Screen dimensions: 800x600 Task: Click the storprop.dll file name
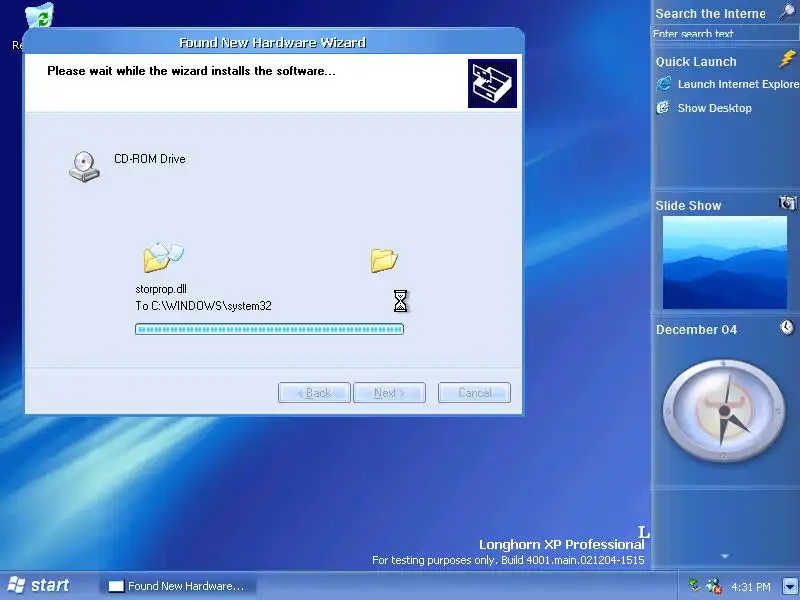(161, 289)
